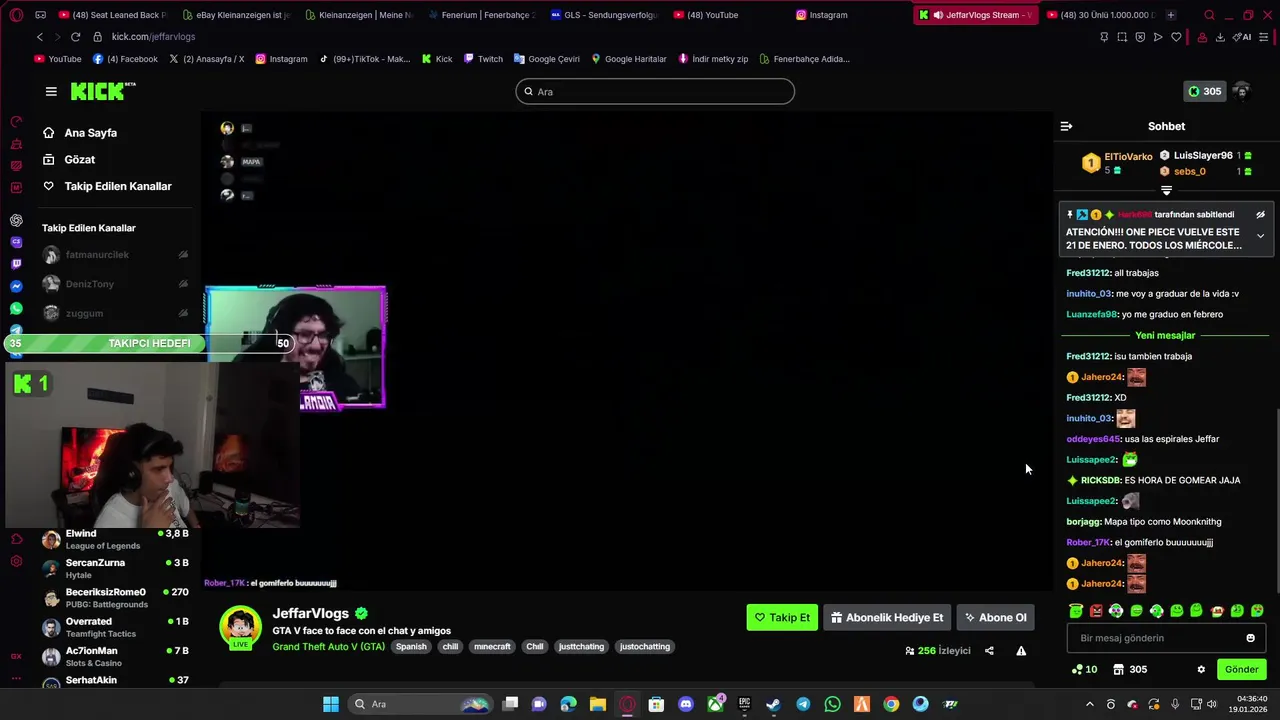This screenshot has height=720, width=1280.
Task: Open the Gözat menu item
Action: tap(79, 160)
